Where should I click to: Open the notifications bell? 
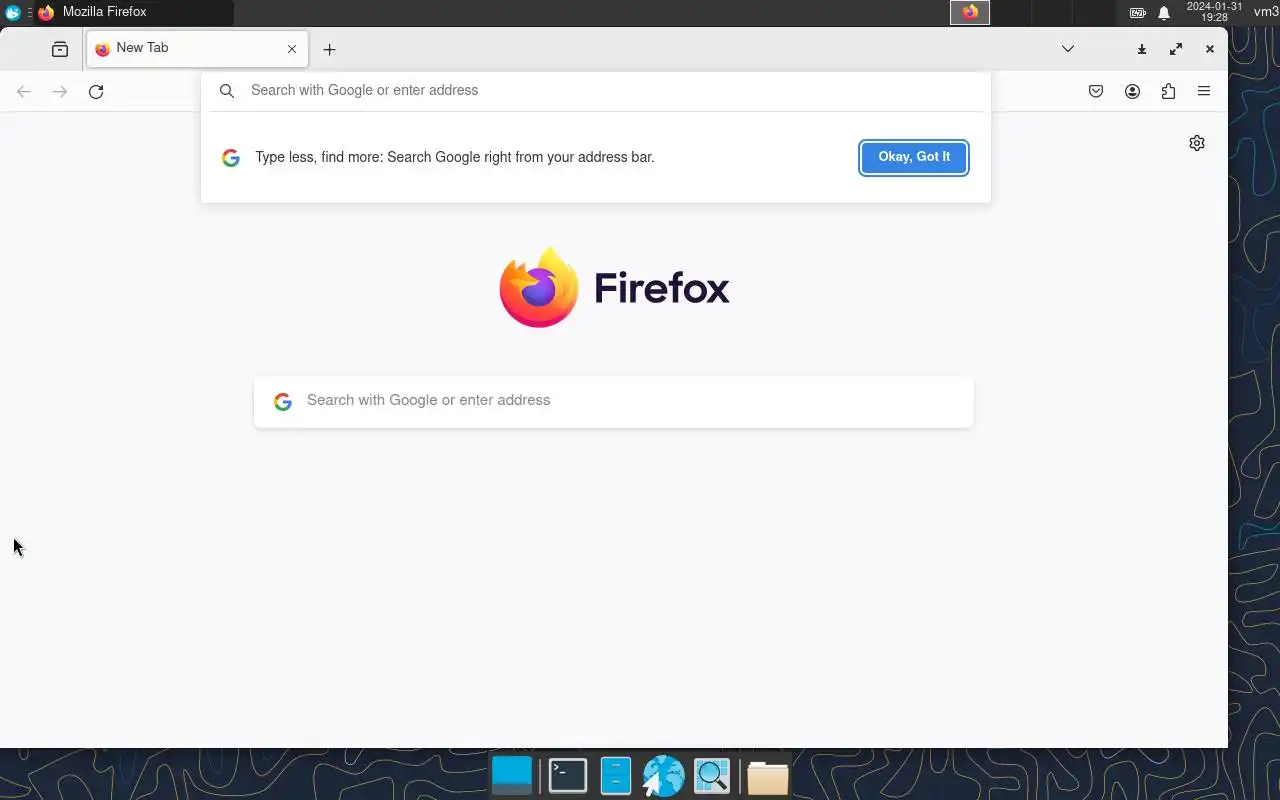point(1164,13)
